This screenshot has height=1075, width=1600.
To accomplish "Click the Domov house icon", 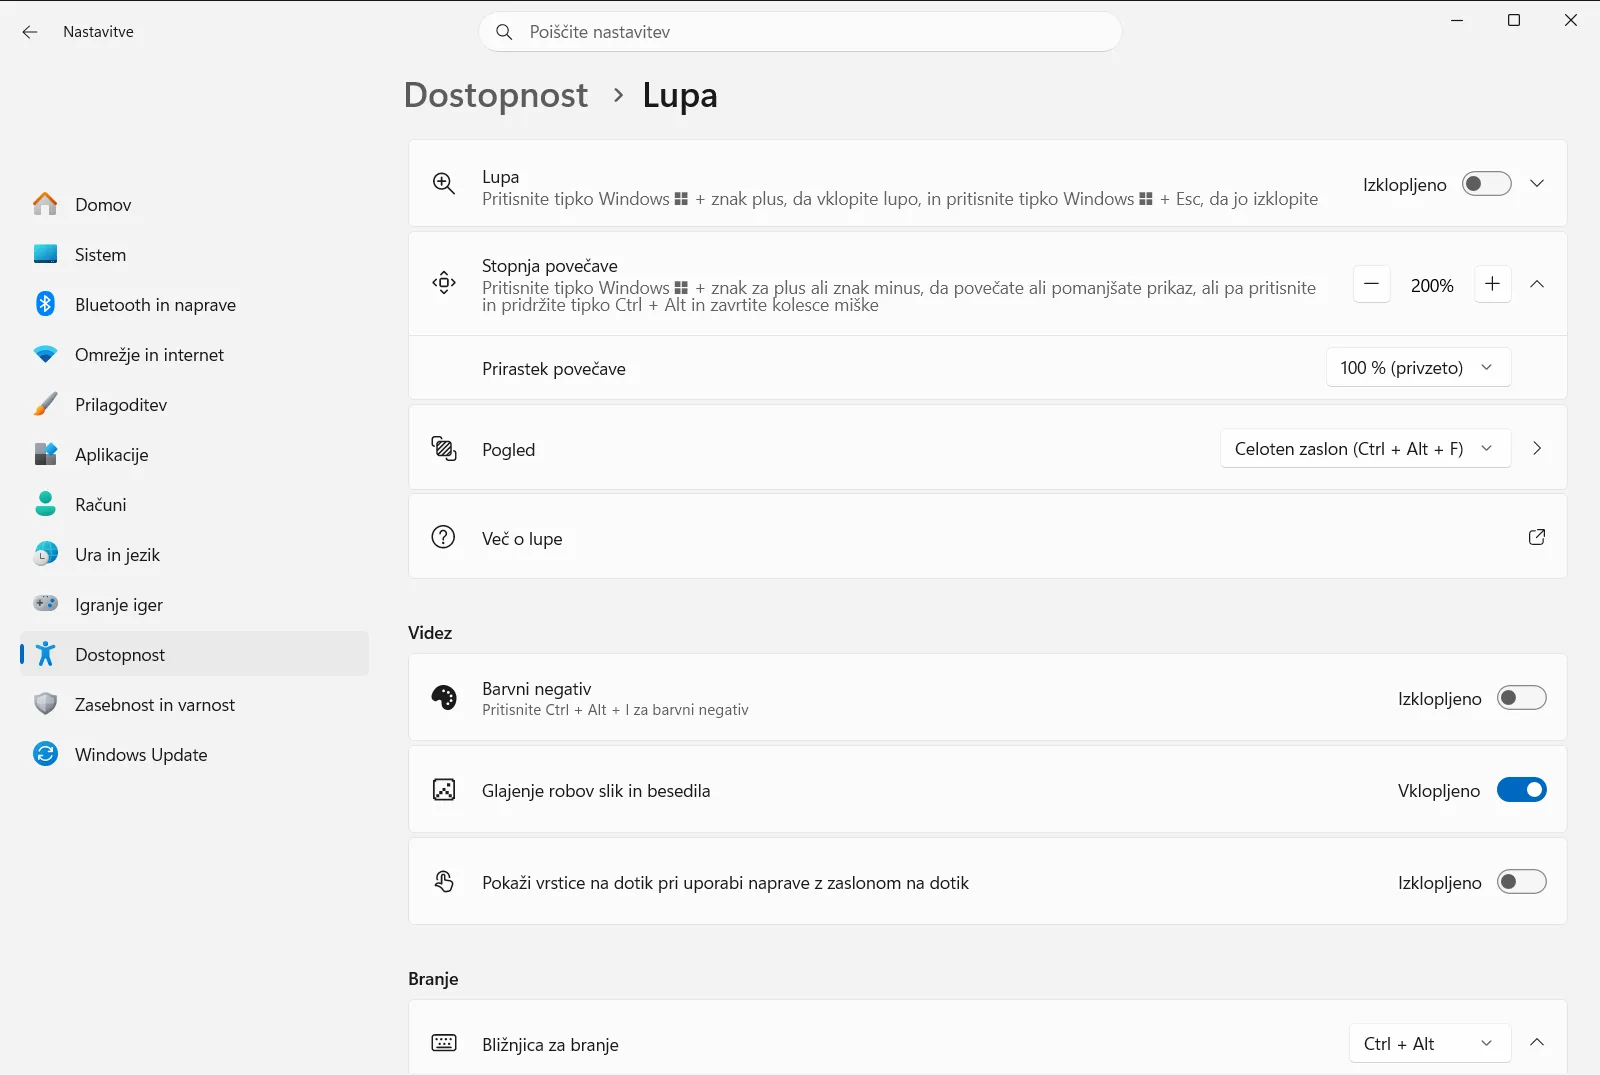I will point(45,204).
